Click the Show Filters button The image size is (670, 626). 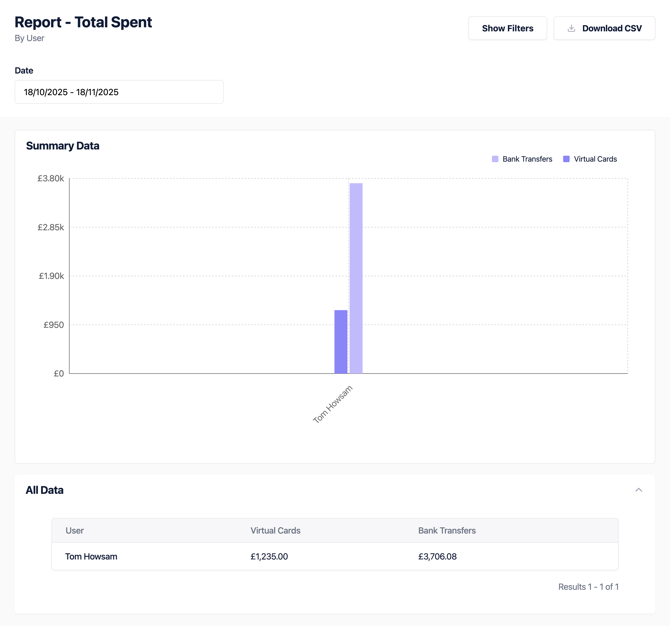[507, 28]
